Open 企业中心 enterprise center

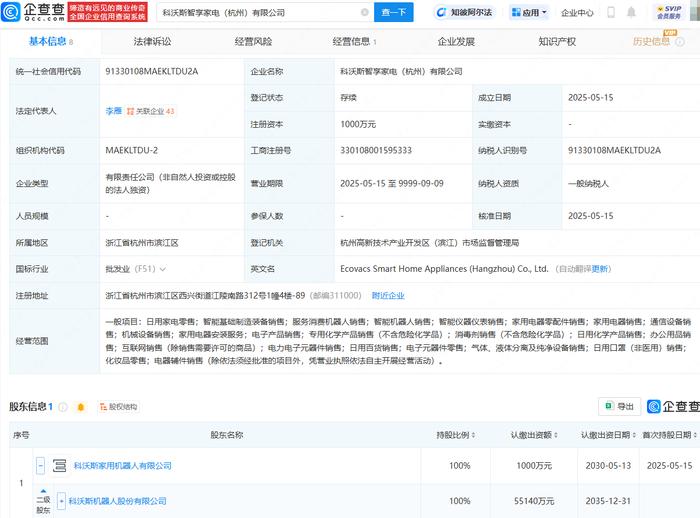tap(577, 13)
